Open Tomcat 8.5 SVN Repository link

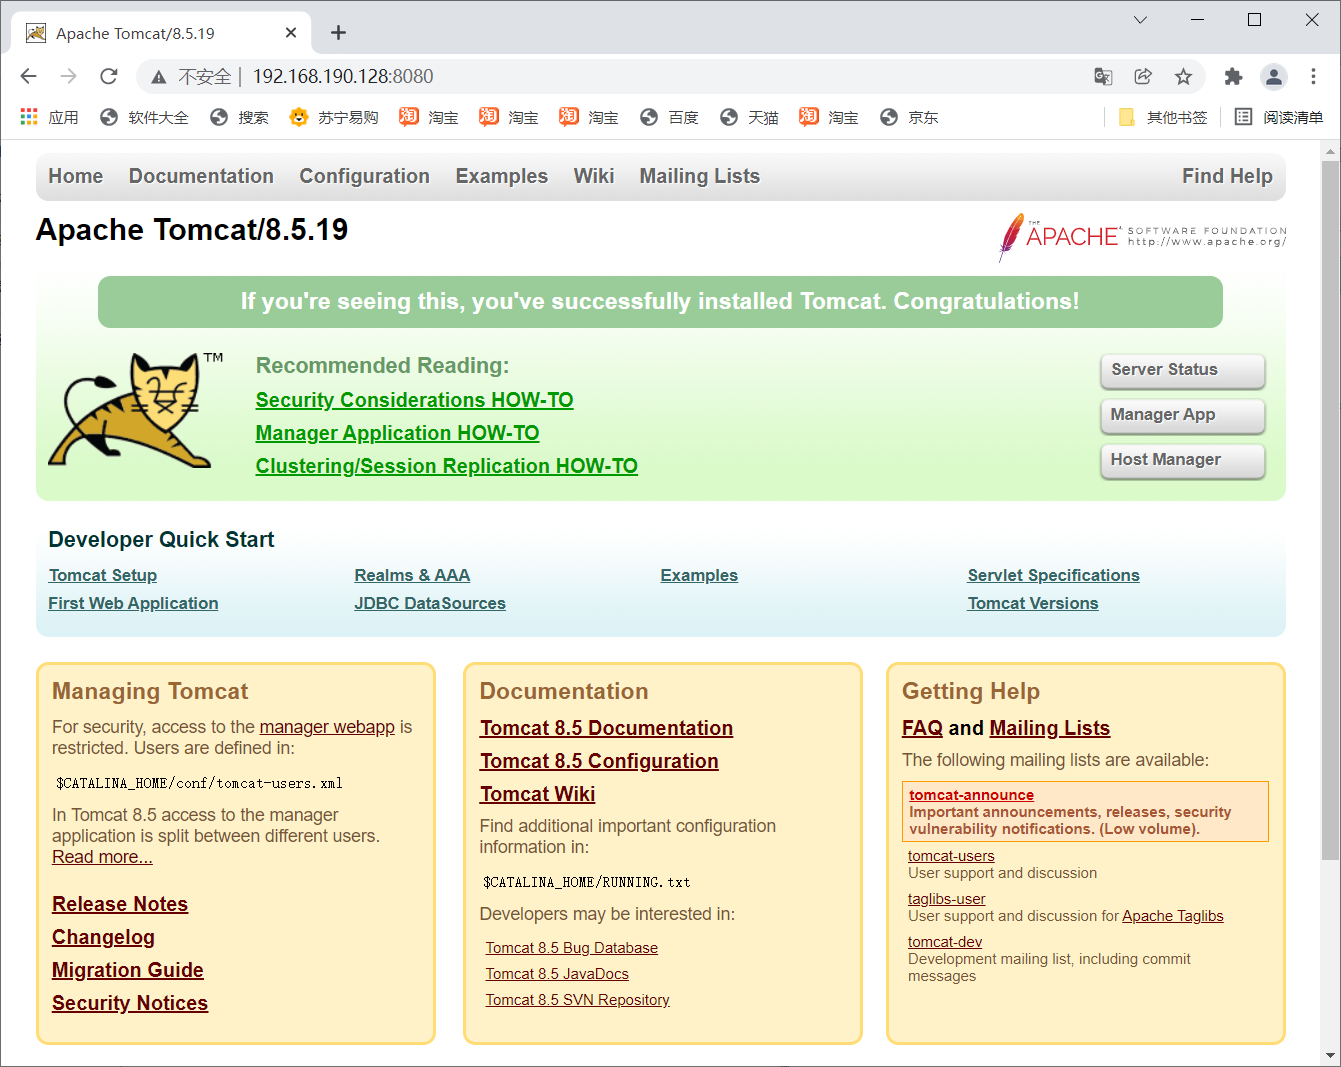578,1000
